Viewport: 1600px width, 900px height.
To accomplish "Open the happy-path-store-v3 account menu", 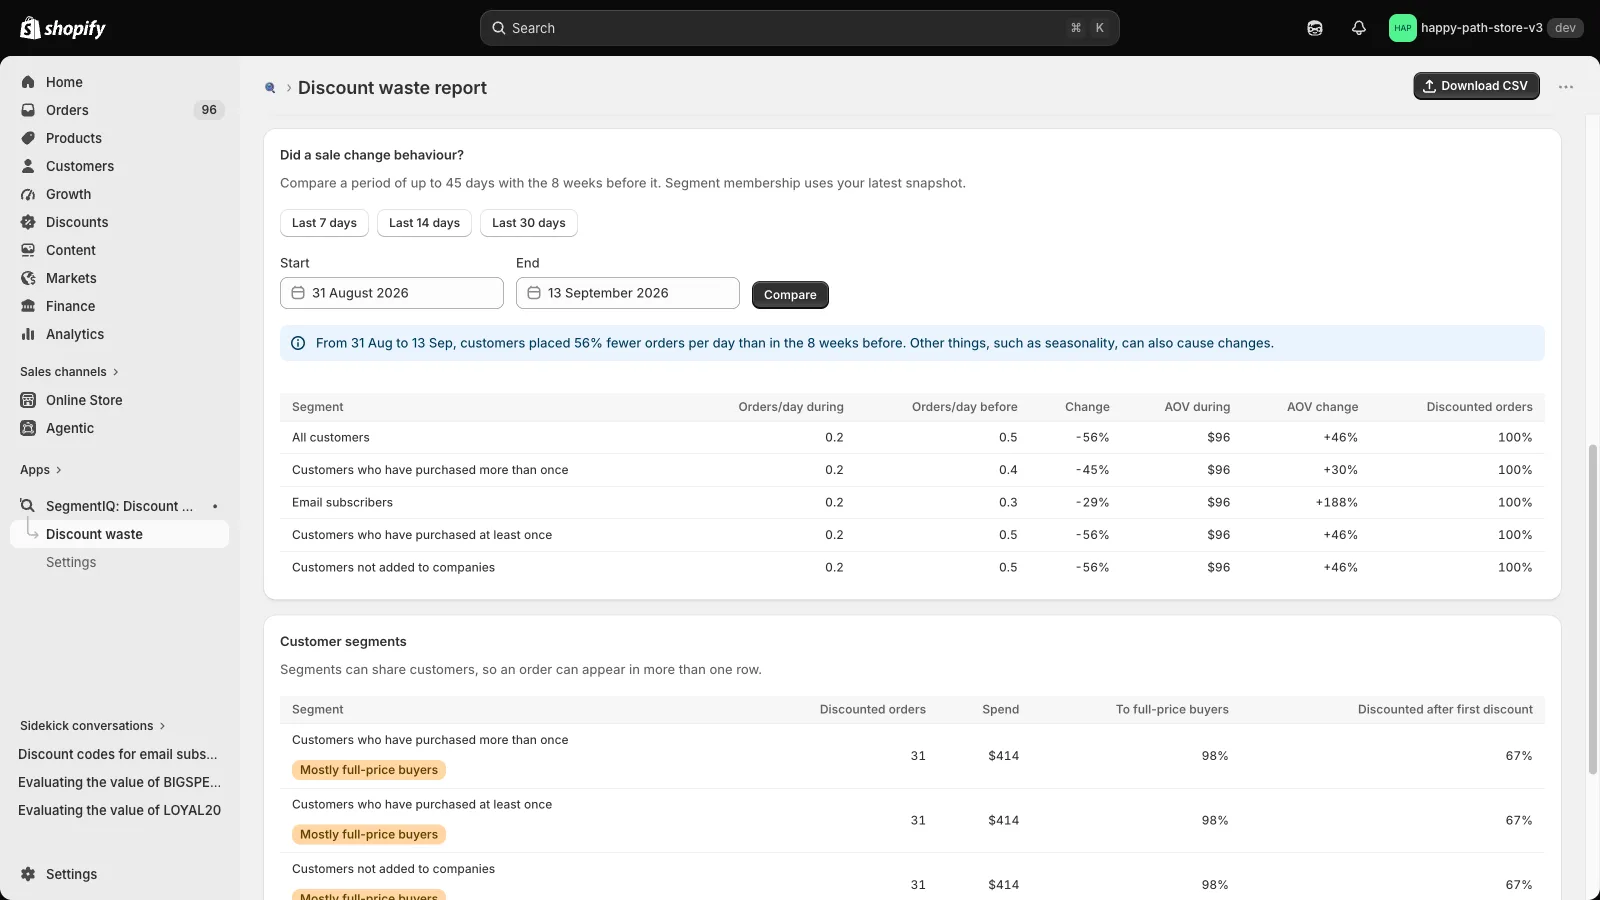I will 1485,28.
